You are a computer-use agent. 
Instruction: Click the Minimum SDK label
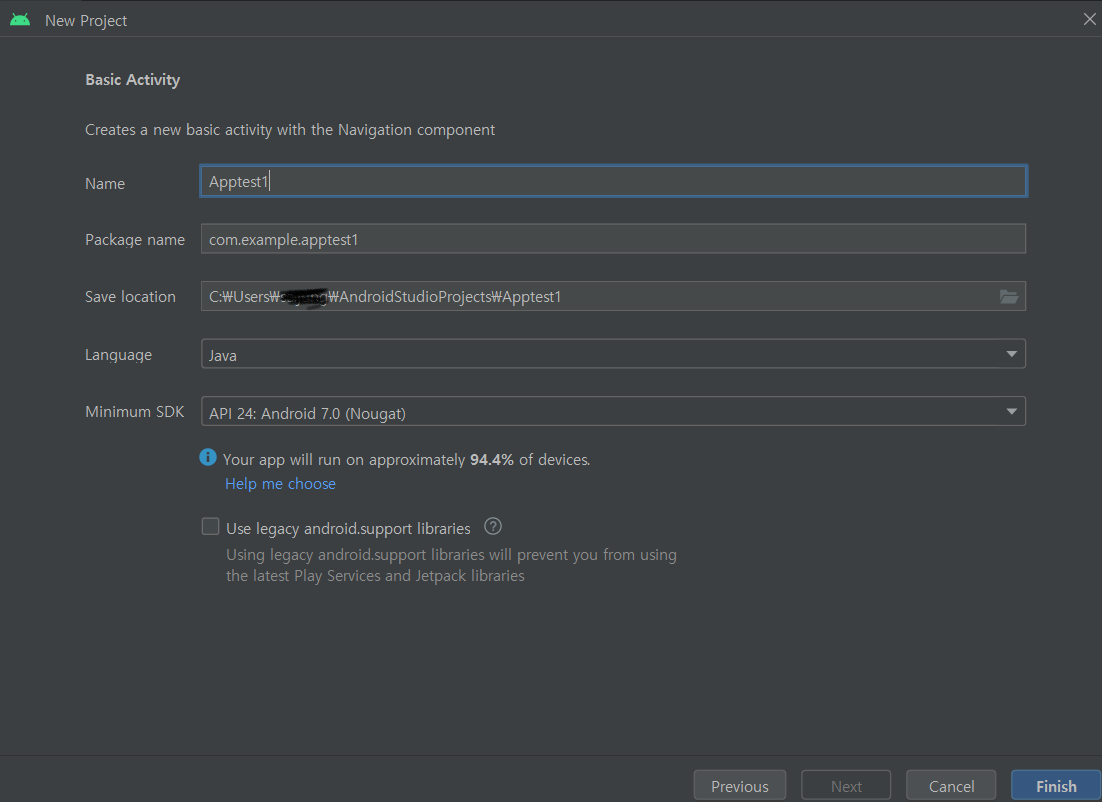click(134, 412)
